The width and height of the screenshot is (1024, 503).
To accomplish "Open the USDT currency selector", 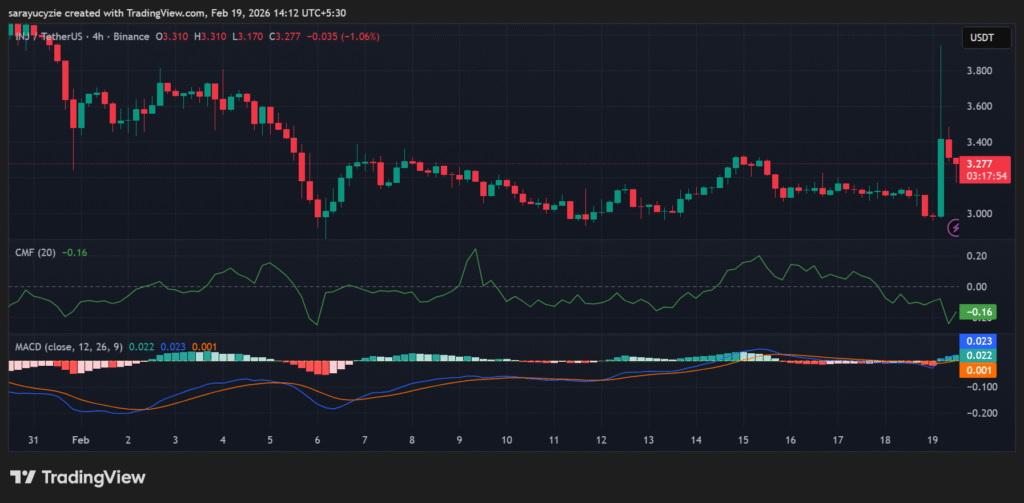I will [981, 38].
